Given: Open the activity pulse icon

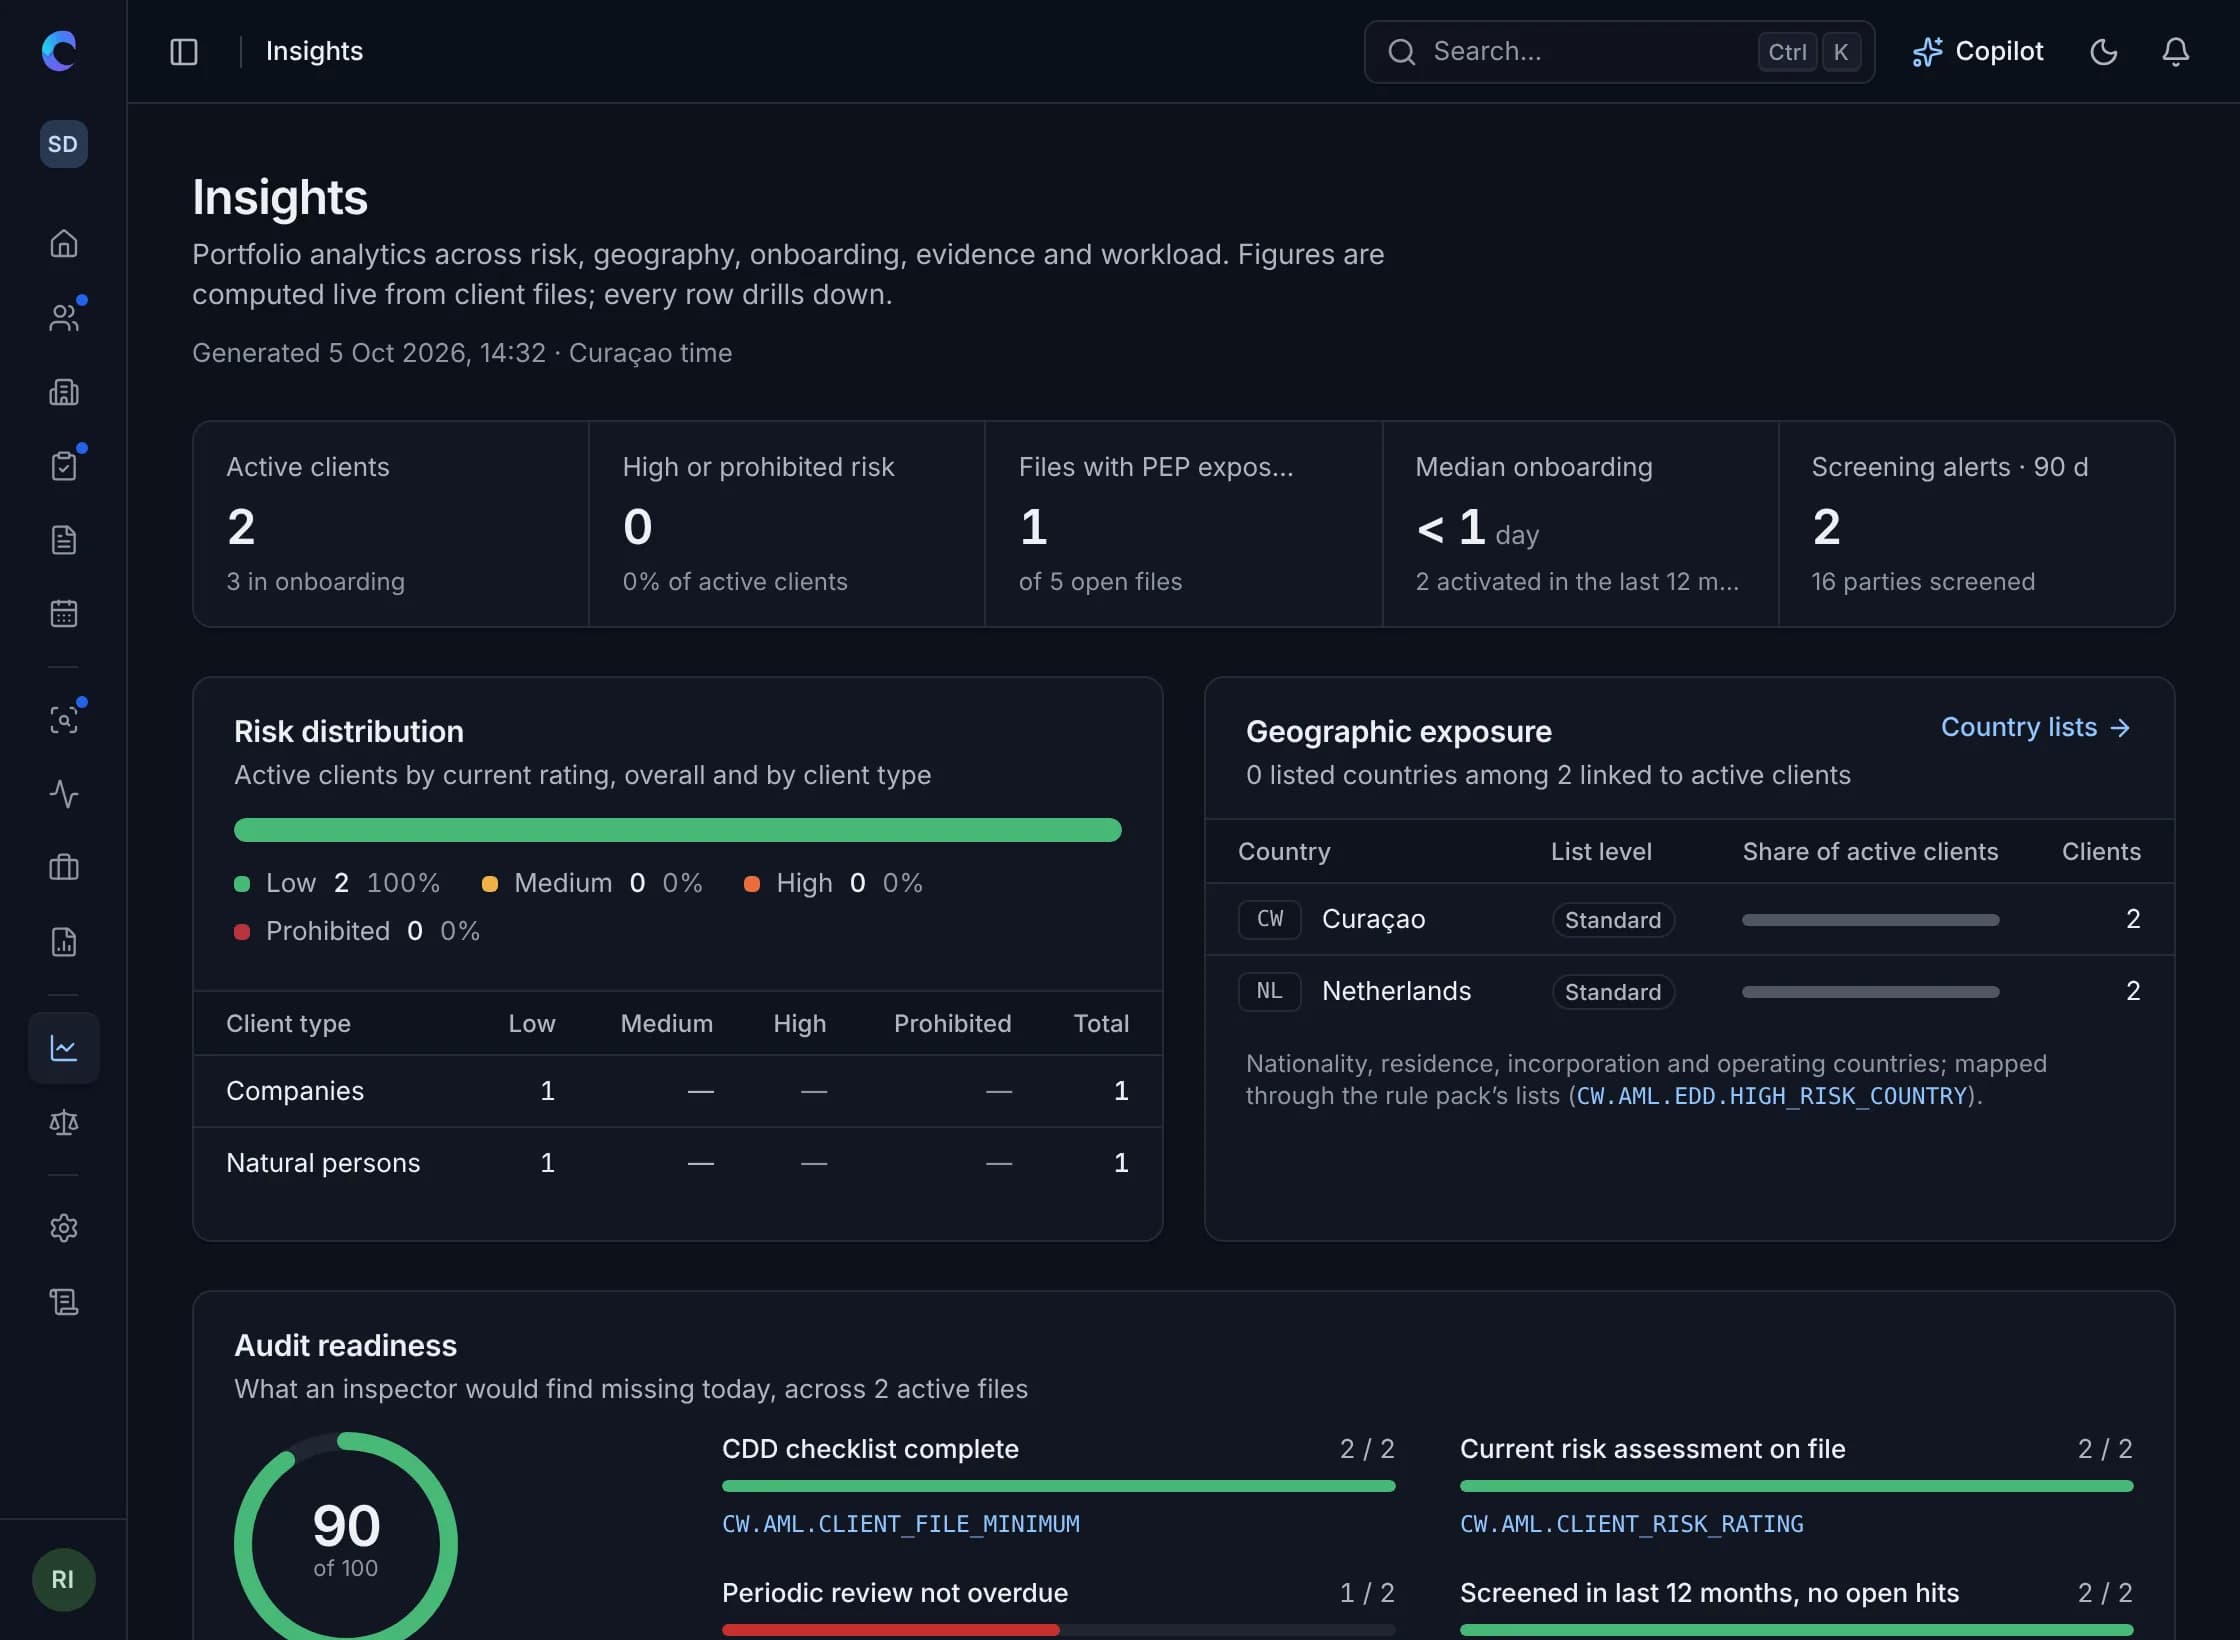Looking at the screenshot, I should 64,794.
